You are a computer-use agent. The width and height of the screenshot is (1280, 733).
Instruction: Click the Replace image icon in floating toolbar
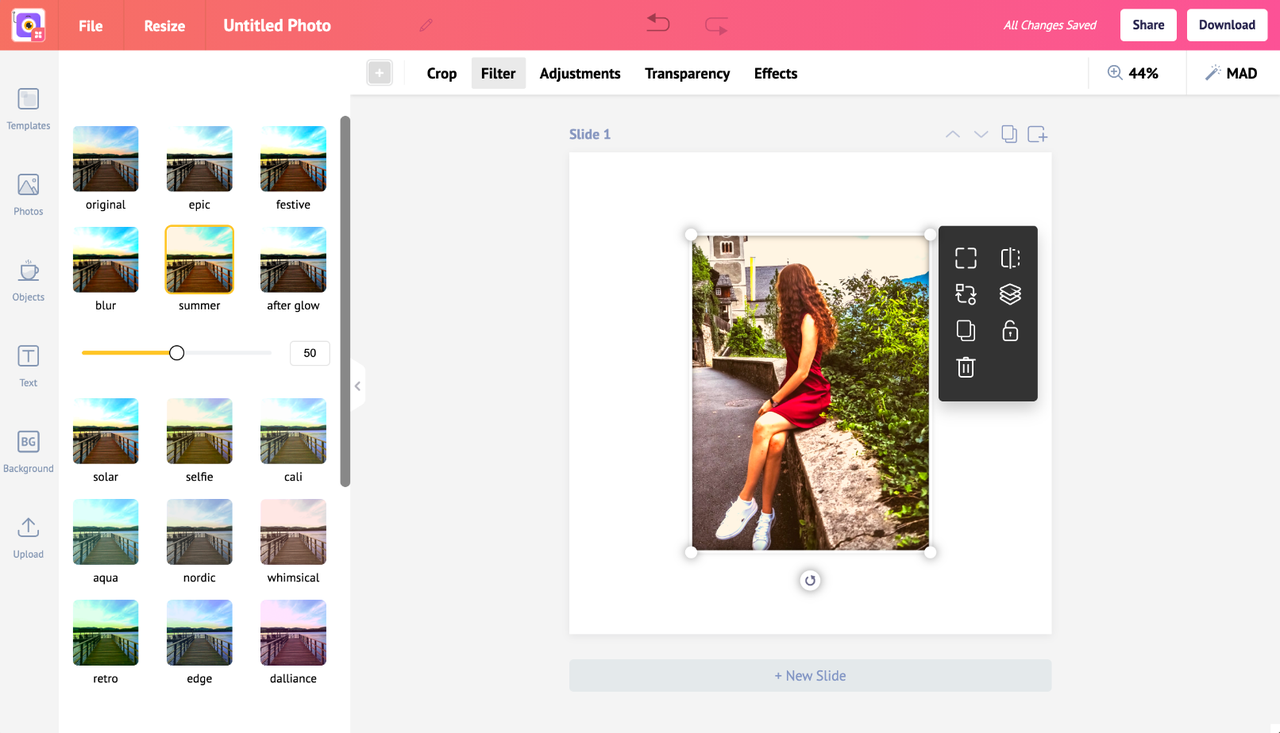click(965, 294)
